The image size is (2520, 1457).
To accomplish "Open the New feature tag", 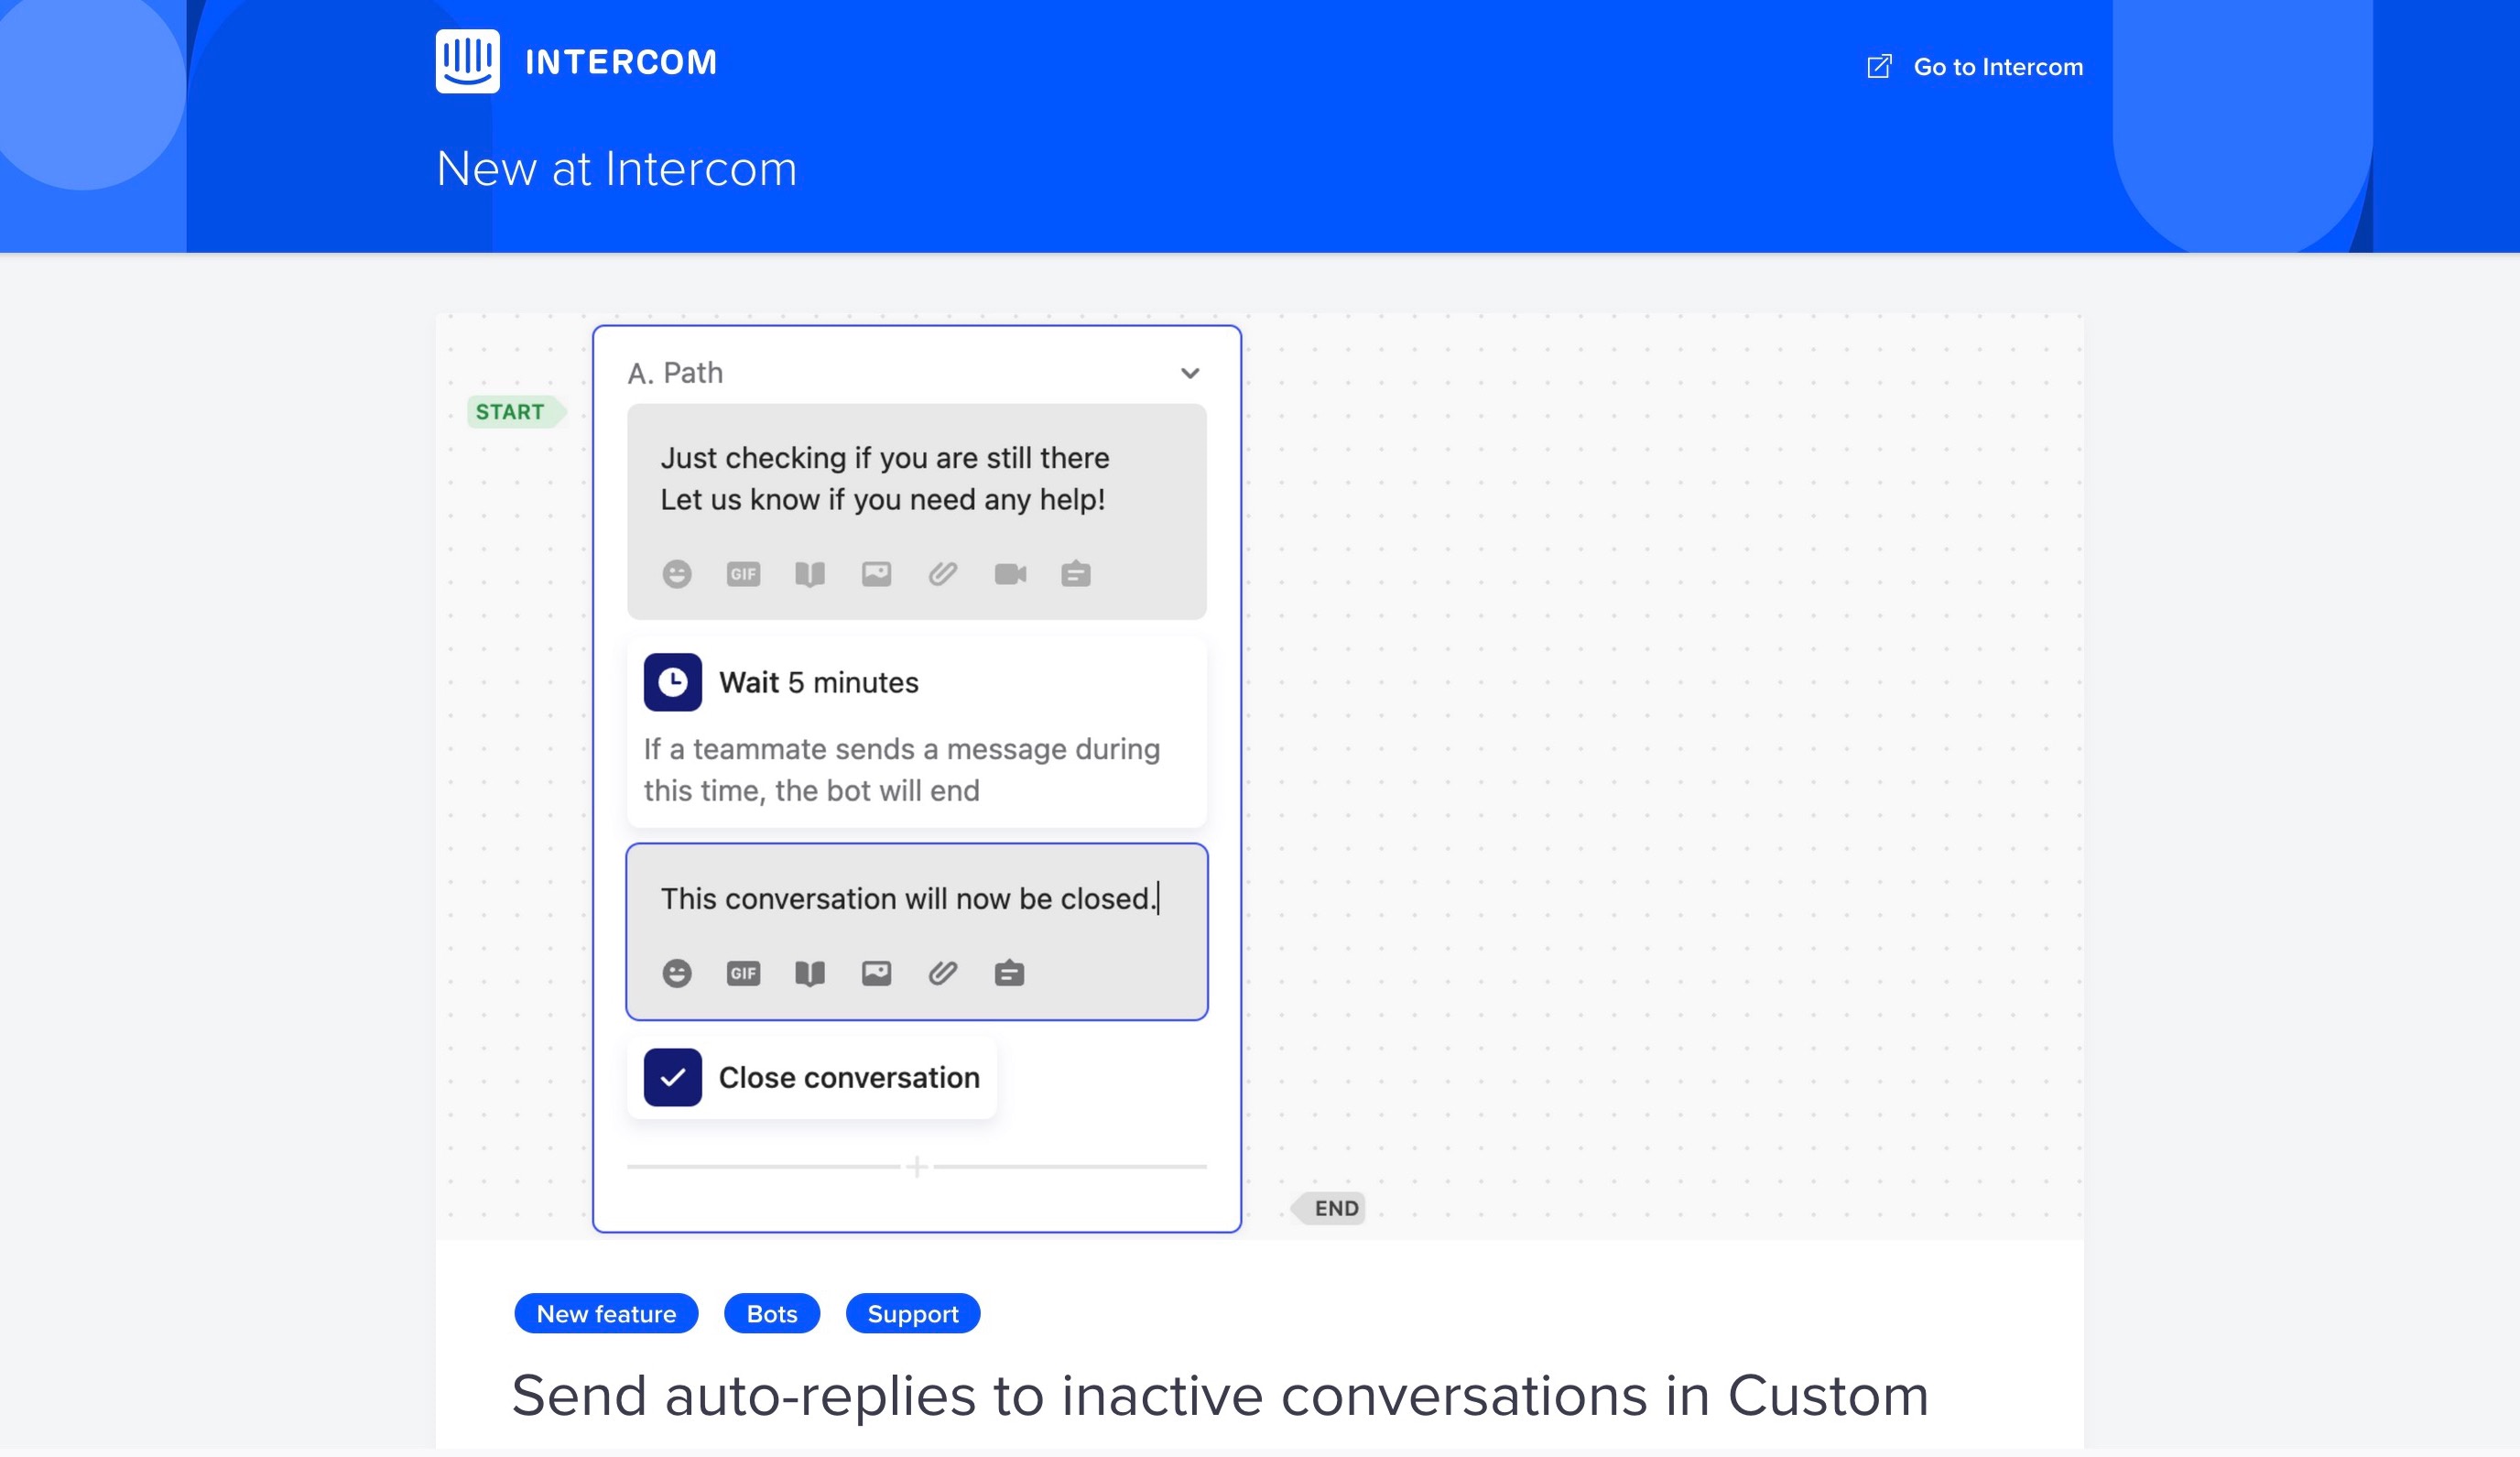I will click(x=606, y=1313).
